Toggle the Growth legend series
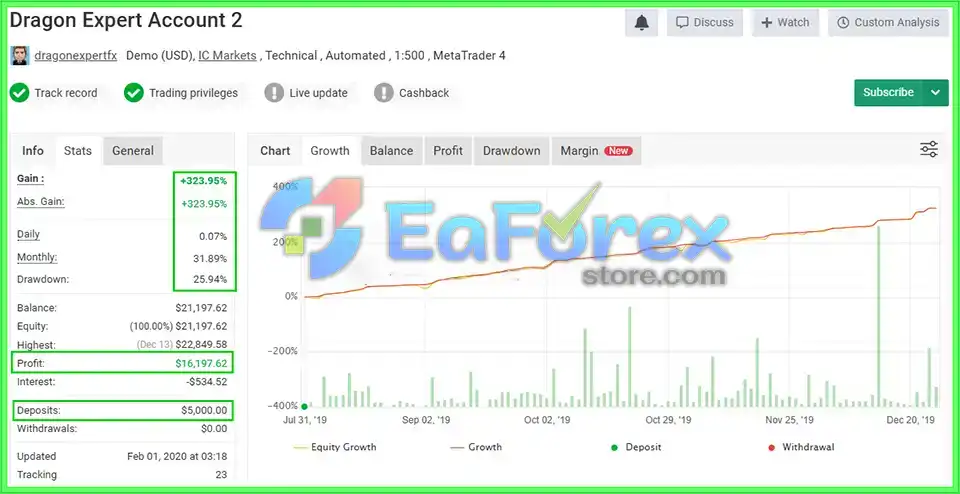Image resolution: width=960 pixels, height=494 pixels. (x=476, y=447)
